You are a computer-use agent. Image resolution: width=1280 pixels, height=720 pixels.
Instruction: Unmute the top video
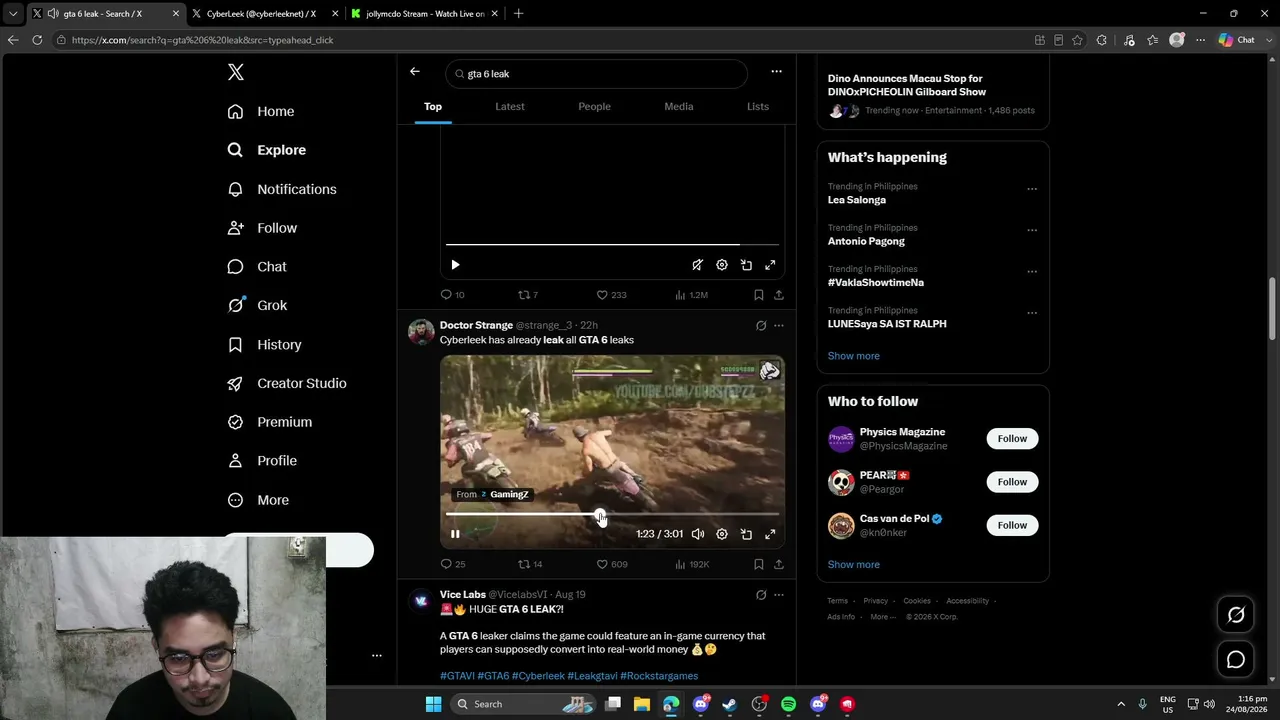pyautogui.click(x=697, y=265)
